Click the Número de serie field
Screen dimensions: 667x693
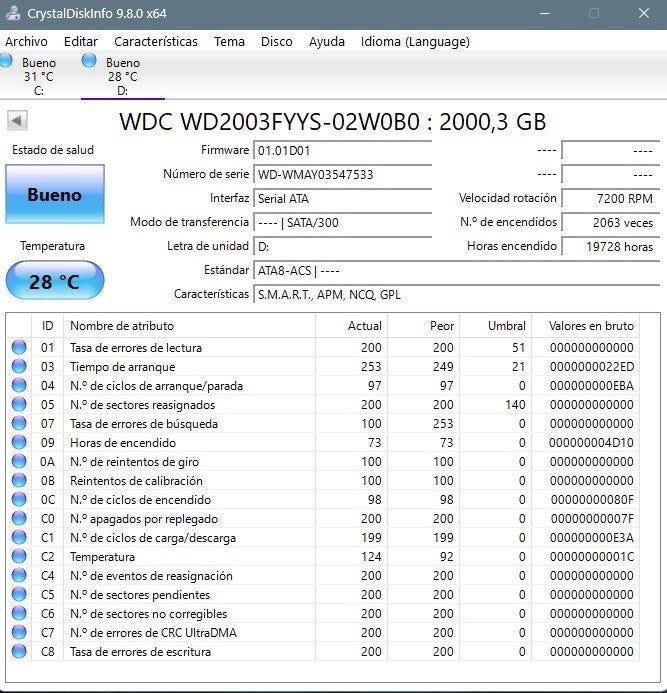point(343,175)
